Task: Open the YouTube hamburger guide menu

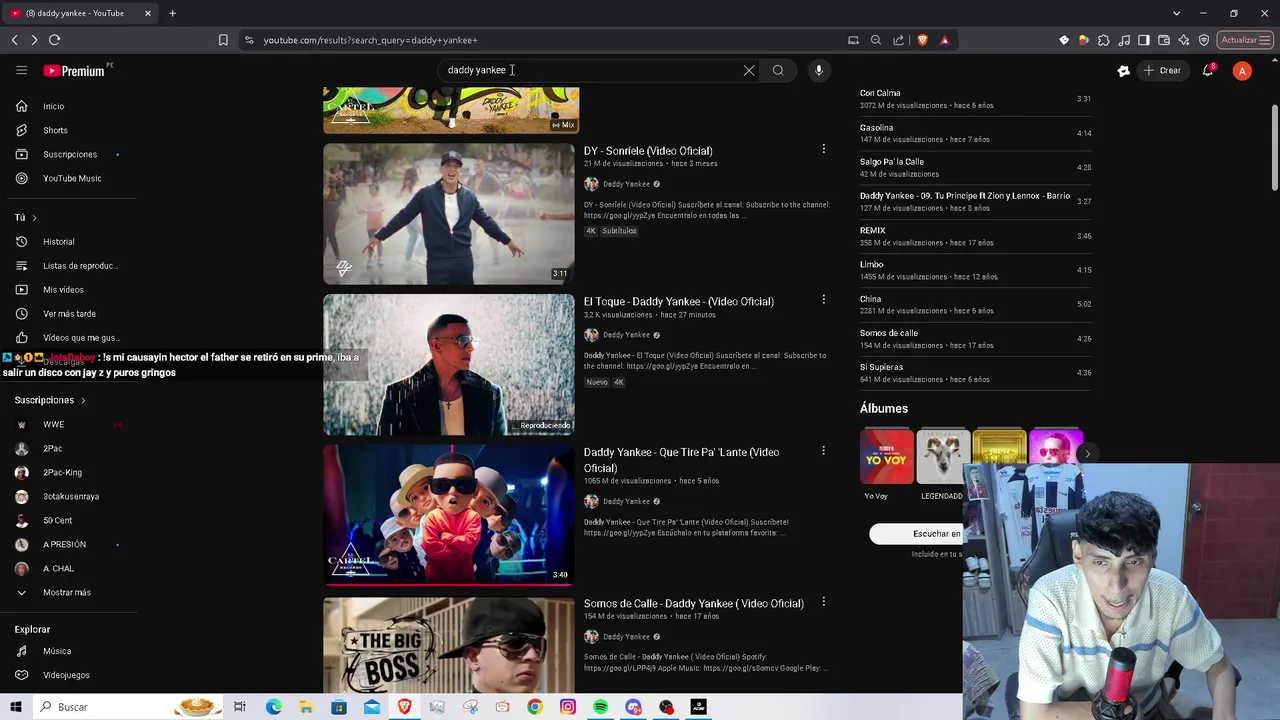Action: coord(21,70)
